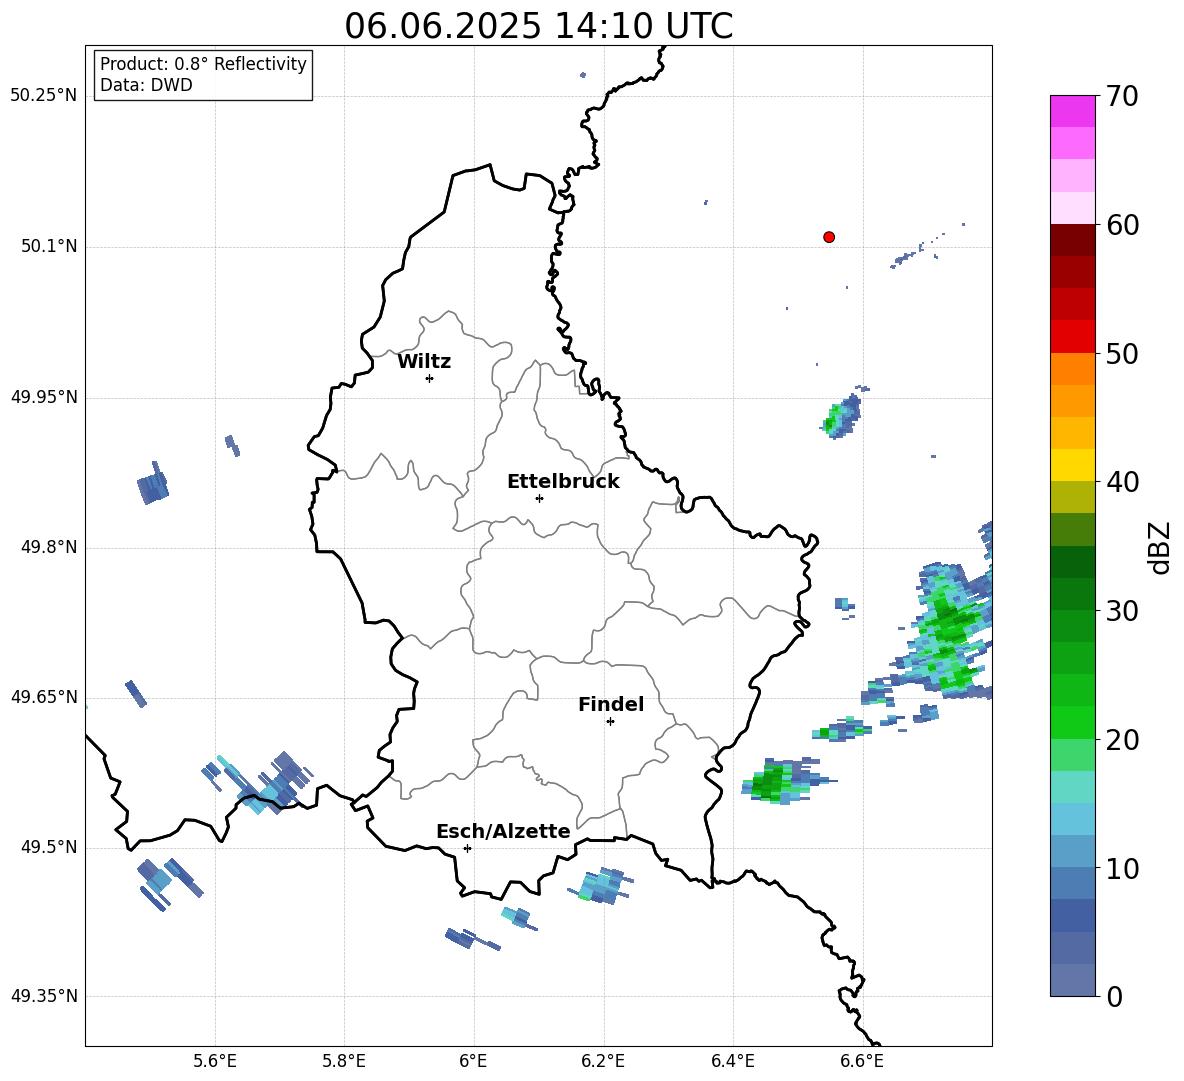Click the 20 label on the colorbar

coord(1122,740)
